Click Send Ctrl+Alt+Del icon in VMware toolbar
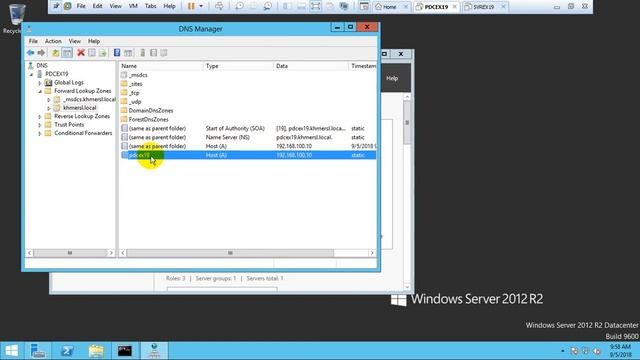 click(219, 6)
